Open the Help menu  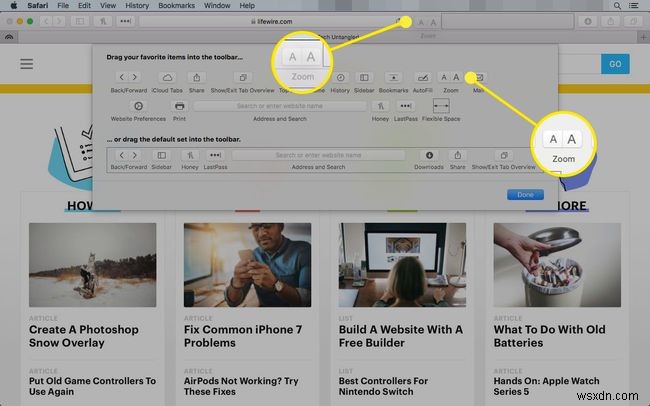point(247,5)
